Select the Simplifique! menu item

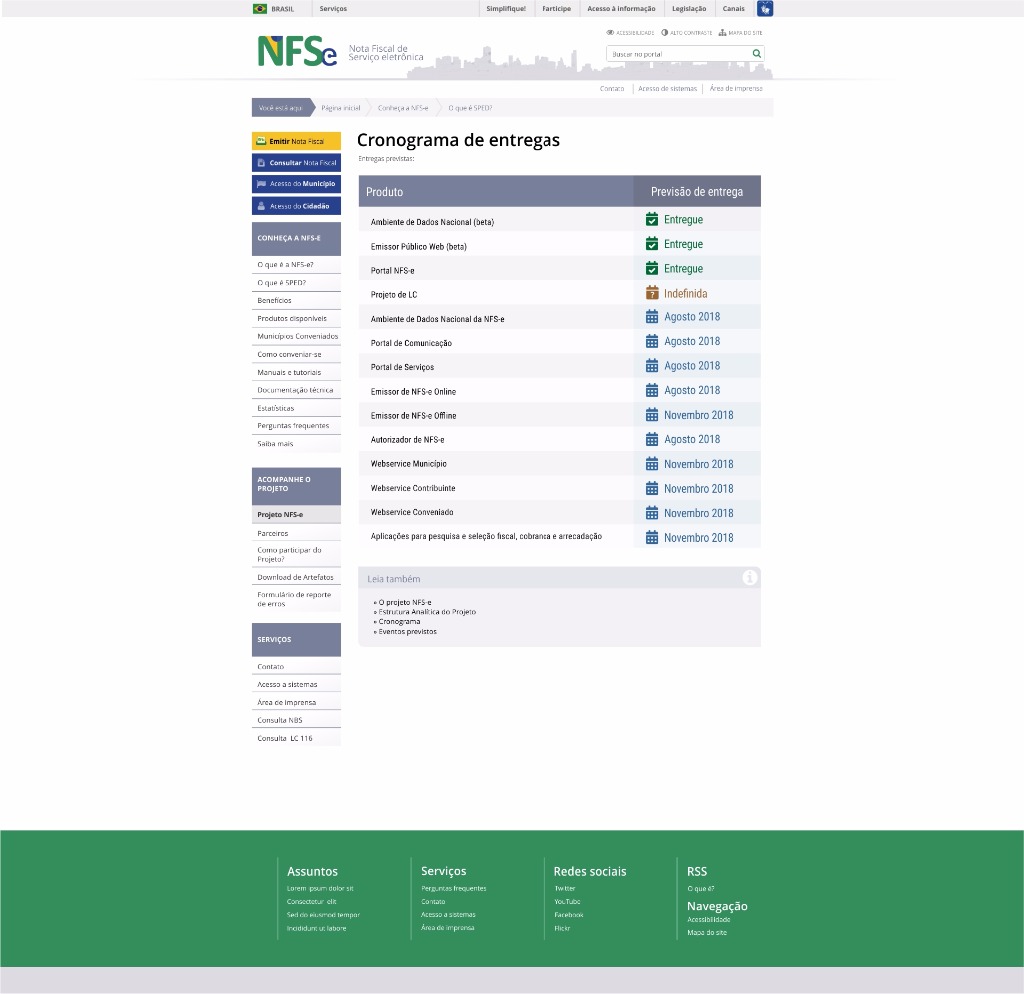click(506, 8)
